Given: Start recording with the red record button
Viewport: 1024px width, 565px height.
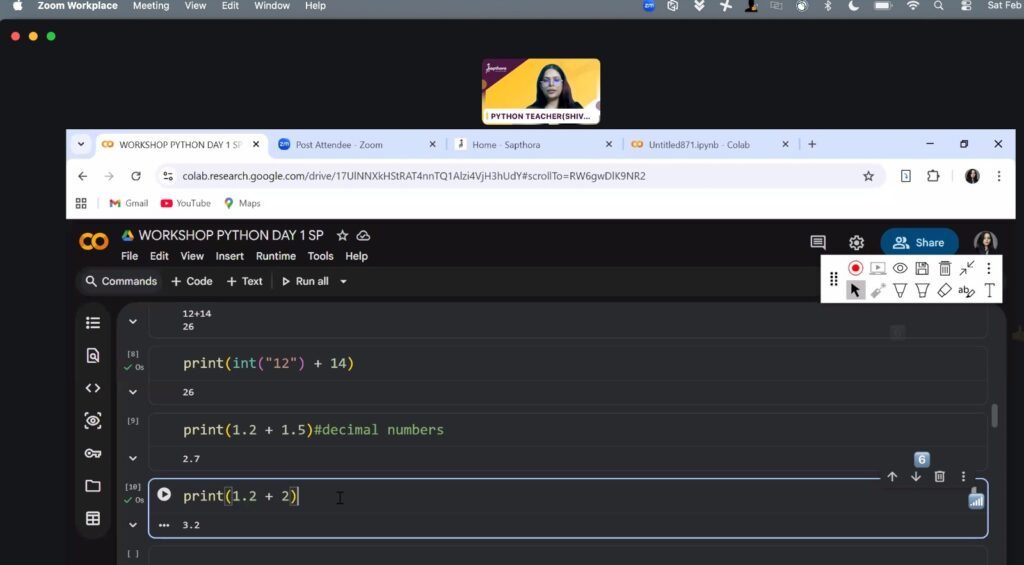Looking at the screenshot, I should click(855, 268).
